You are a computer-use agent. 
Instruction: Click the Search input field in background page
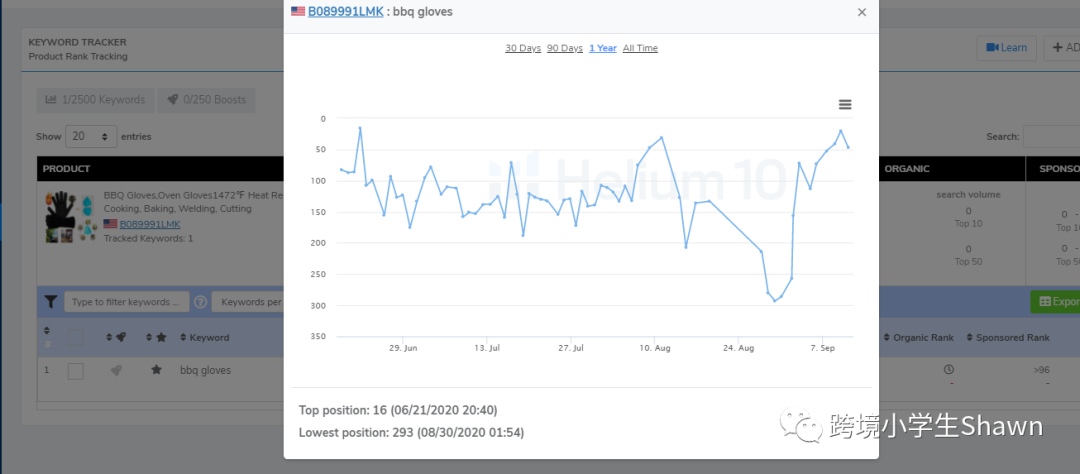(1051, 136)
